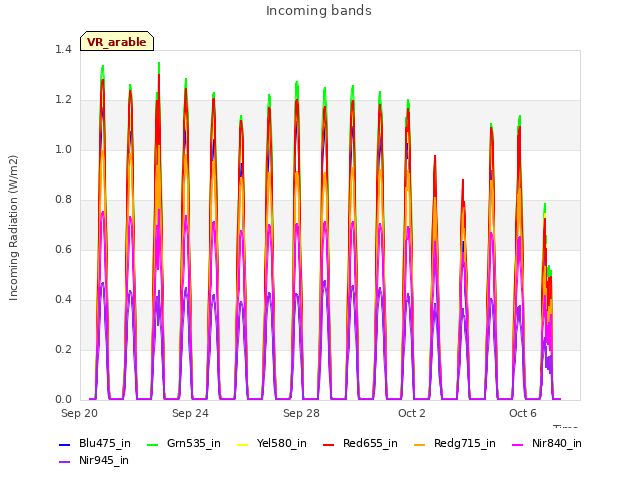Click the Sep 24 x-axis tick label
Screen dimensions: 640x480
point(190,413)
